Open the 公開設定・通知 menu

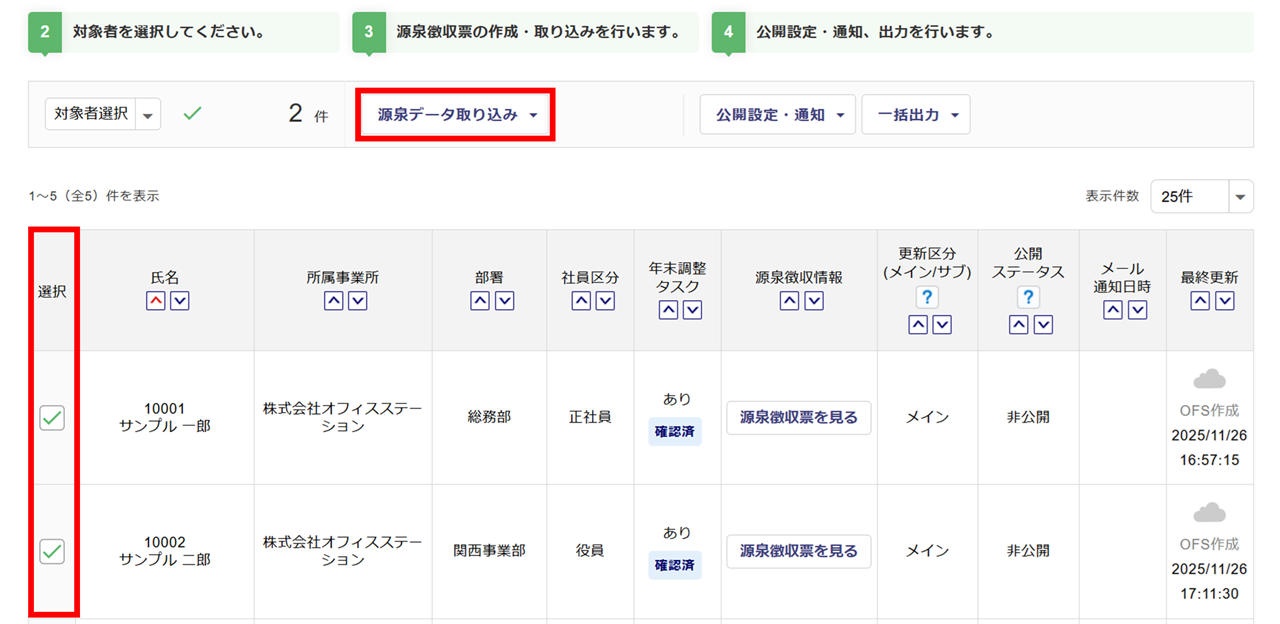pyautogui.click(x=778, y=115)
